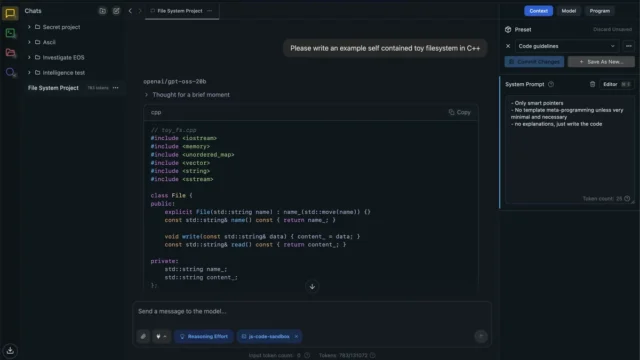Switch to the Program tab
This screenshot has width=640, height=360.
coord(600,11)
